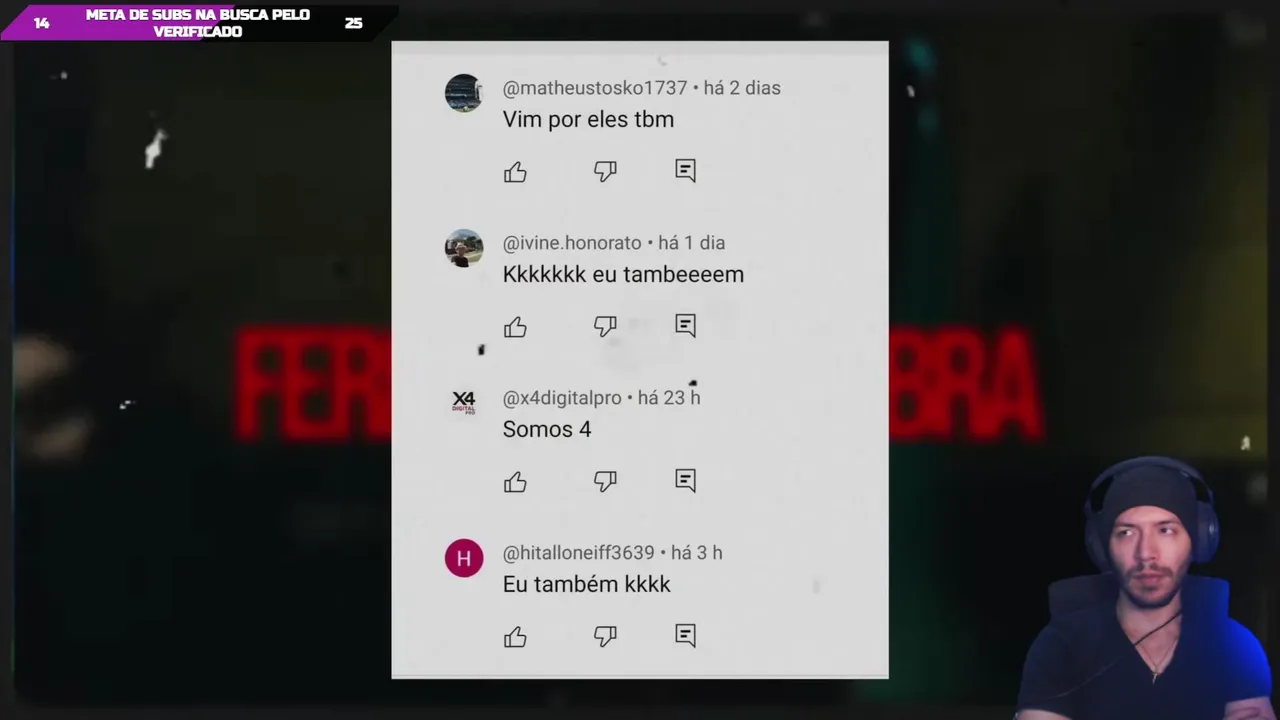Viewport: 1280px width, 720px height.
Task: Reply to the @hitalloneiff3639 comment
Action: (x=685, y=635)
